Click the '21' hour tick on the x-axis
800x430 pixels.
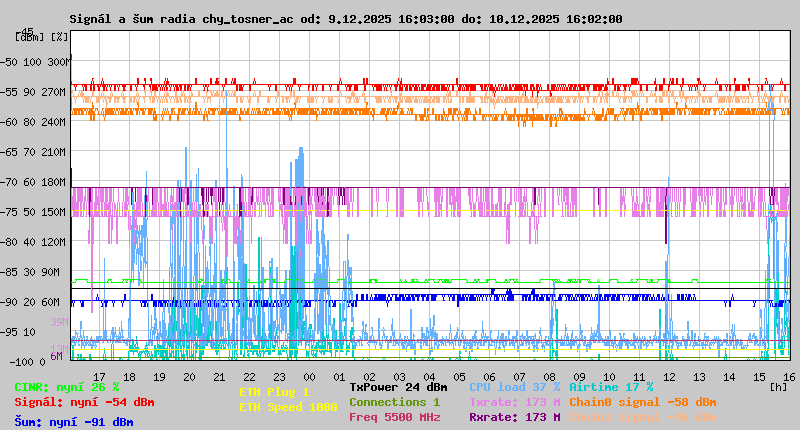[219, 377]
